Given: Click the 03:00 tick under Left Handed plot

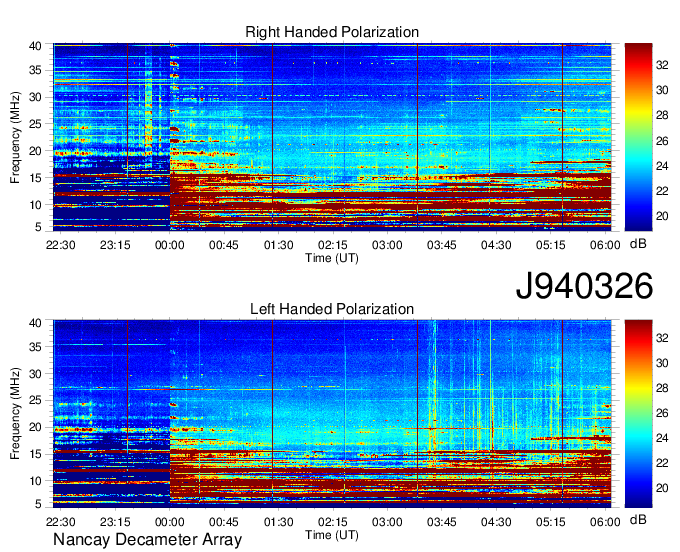Looking at the screenshot, I should (387, 523).
